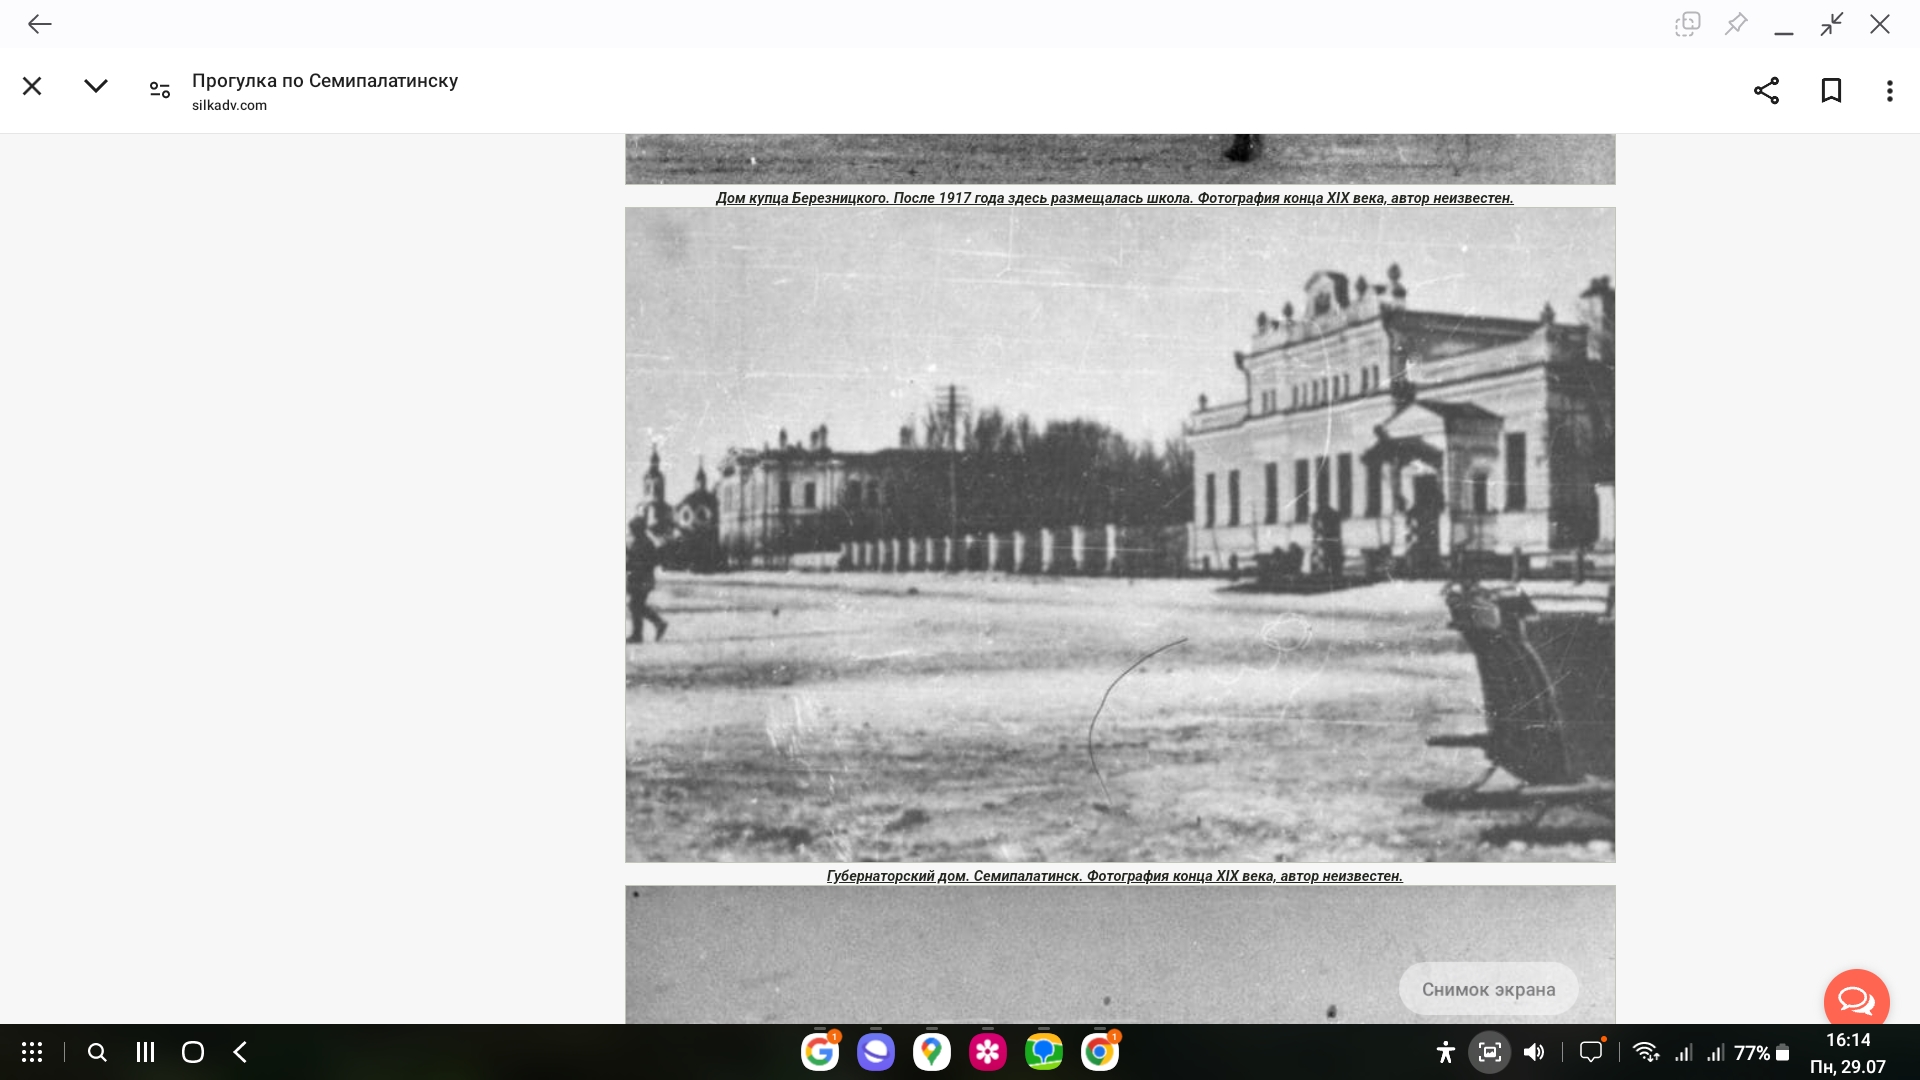Screen dimensions: 1920x1080
Task: Bookmark this Semipalatinsk page
Action: [x=1831, y=91]
